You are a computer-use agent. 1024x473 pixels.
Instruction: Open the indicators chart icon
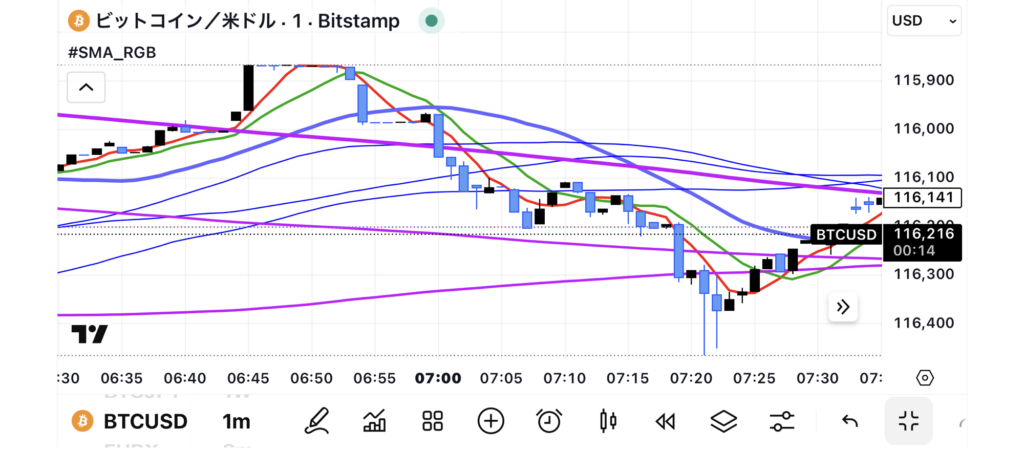(x=375, y=421)
